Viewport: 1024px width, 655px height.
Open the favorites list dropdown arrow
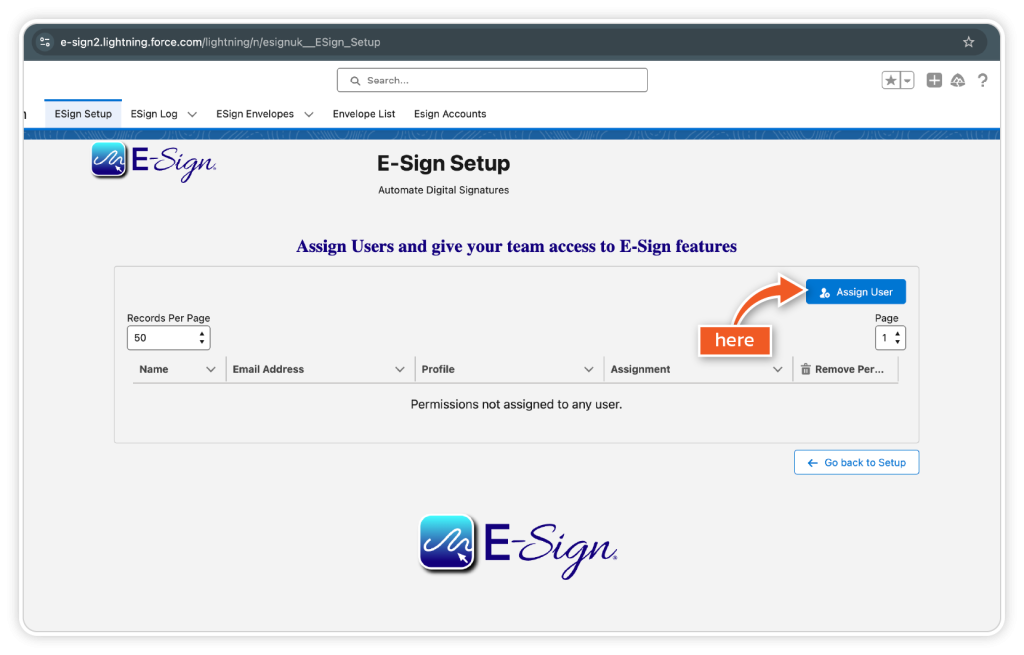click(907, 81)
